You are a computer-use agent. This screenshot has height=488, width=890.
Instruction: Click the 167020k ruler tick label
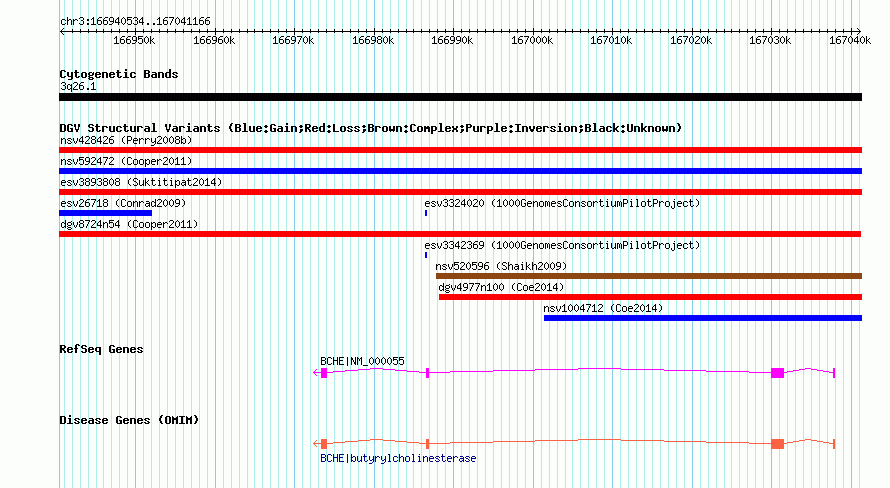[x=691, y=40]
